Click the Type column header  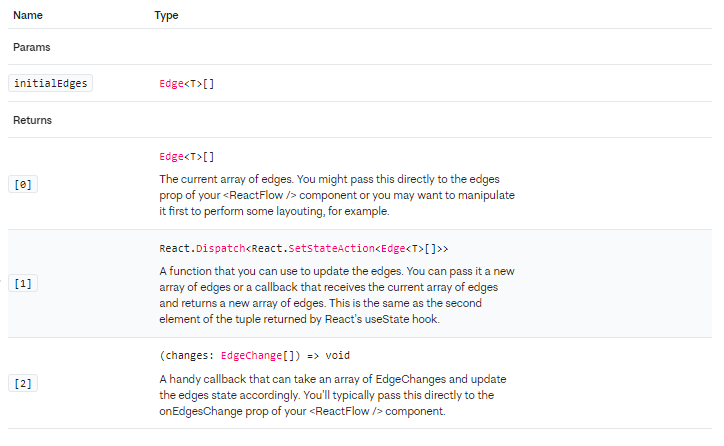coord(167,17)
